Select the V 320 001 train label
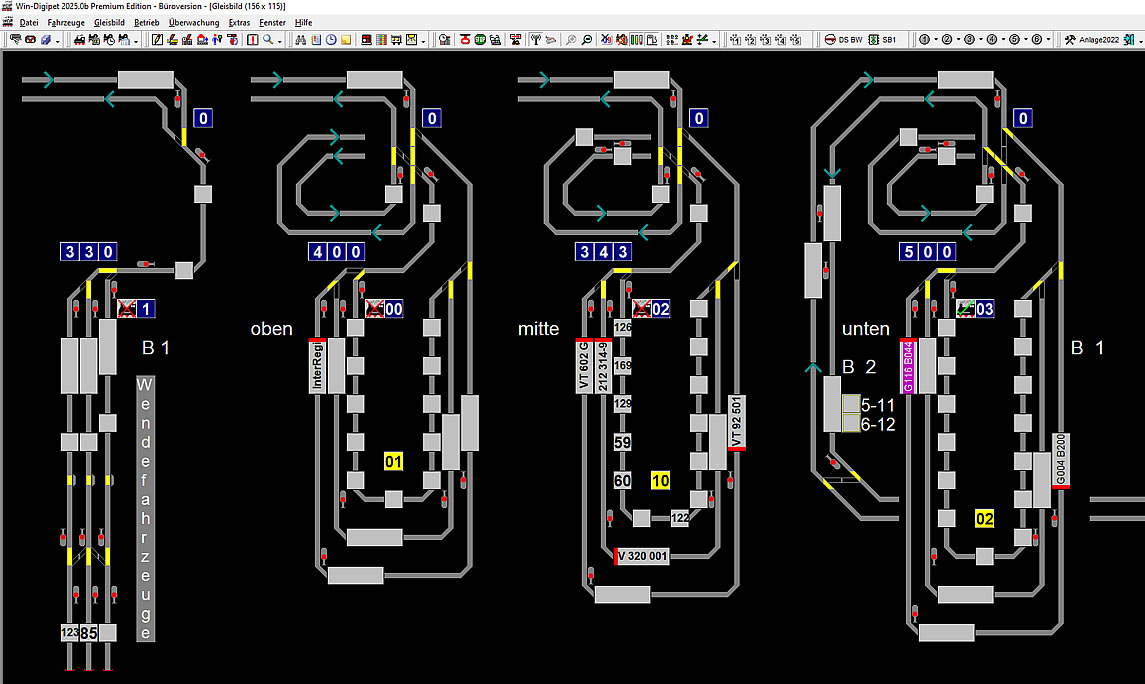Screen dimensions: 1145x684 pos(642,556)
